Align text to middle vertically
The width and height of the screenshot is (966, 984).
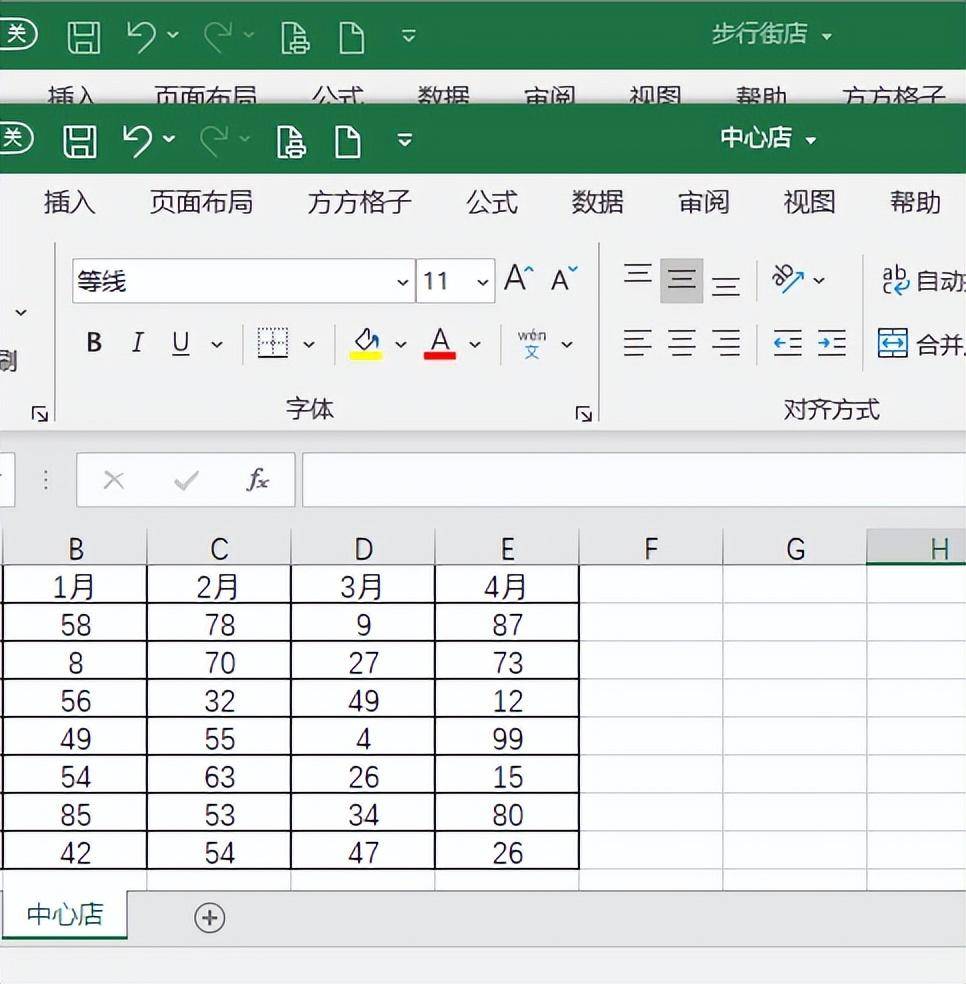(682, 280)
